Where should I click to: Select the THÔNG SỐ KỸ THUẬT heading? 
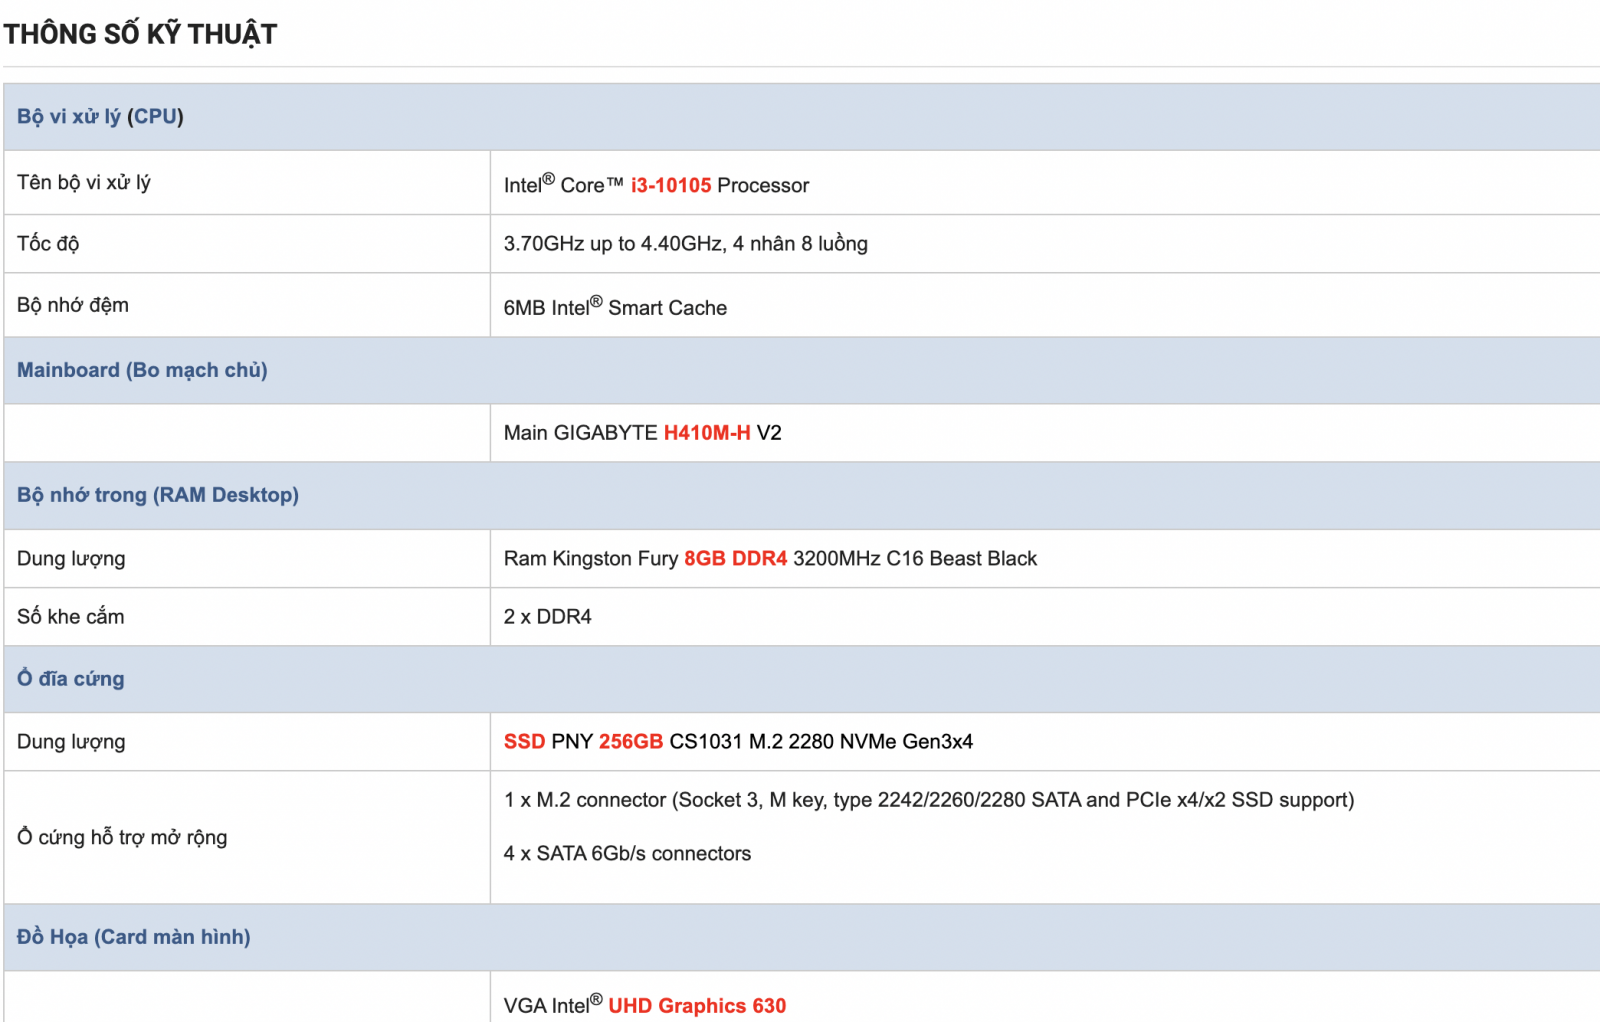[140, 33]
